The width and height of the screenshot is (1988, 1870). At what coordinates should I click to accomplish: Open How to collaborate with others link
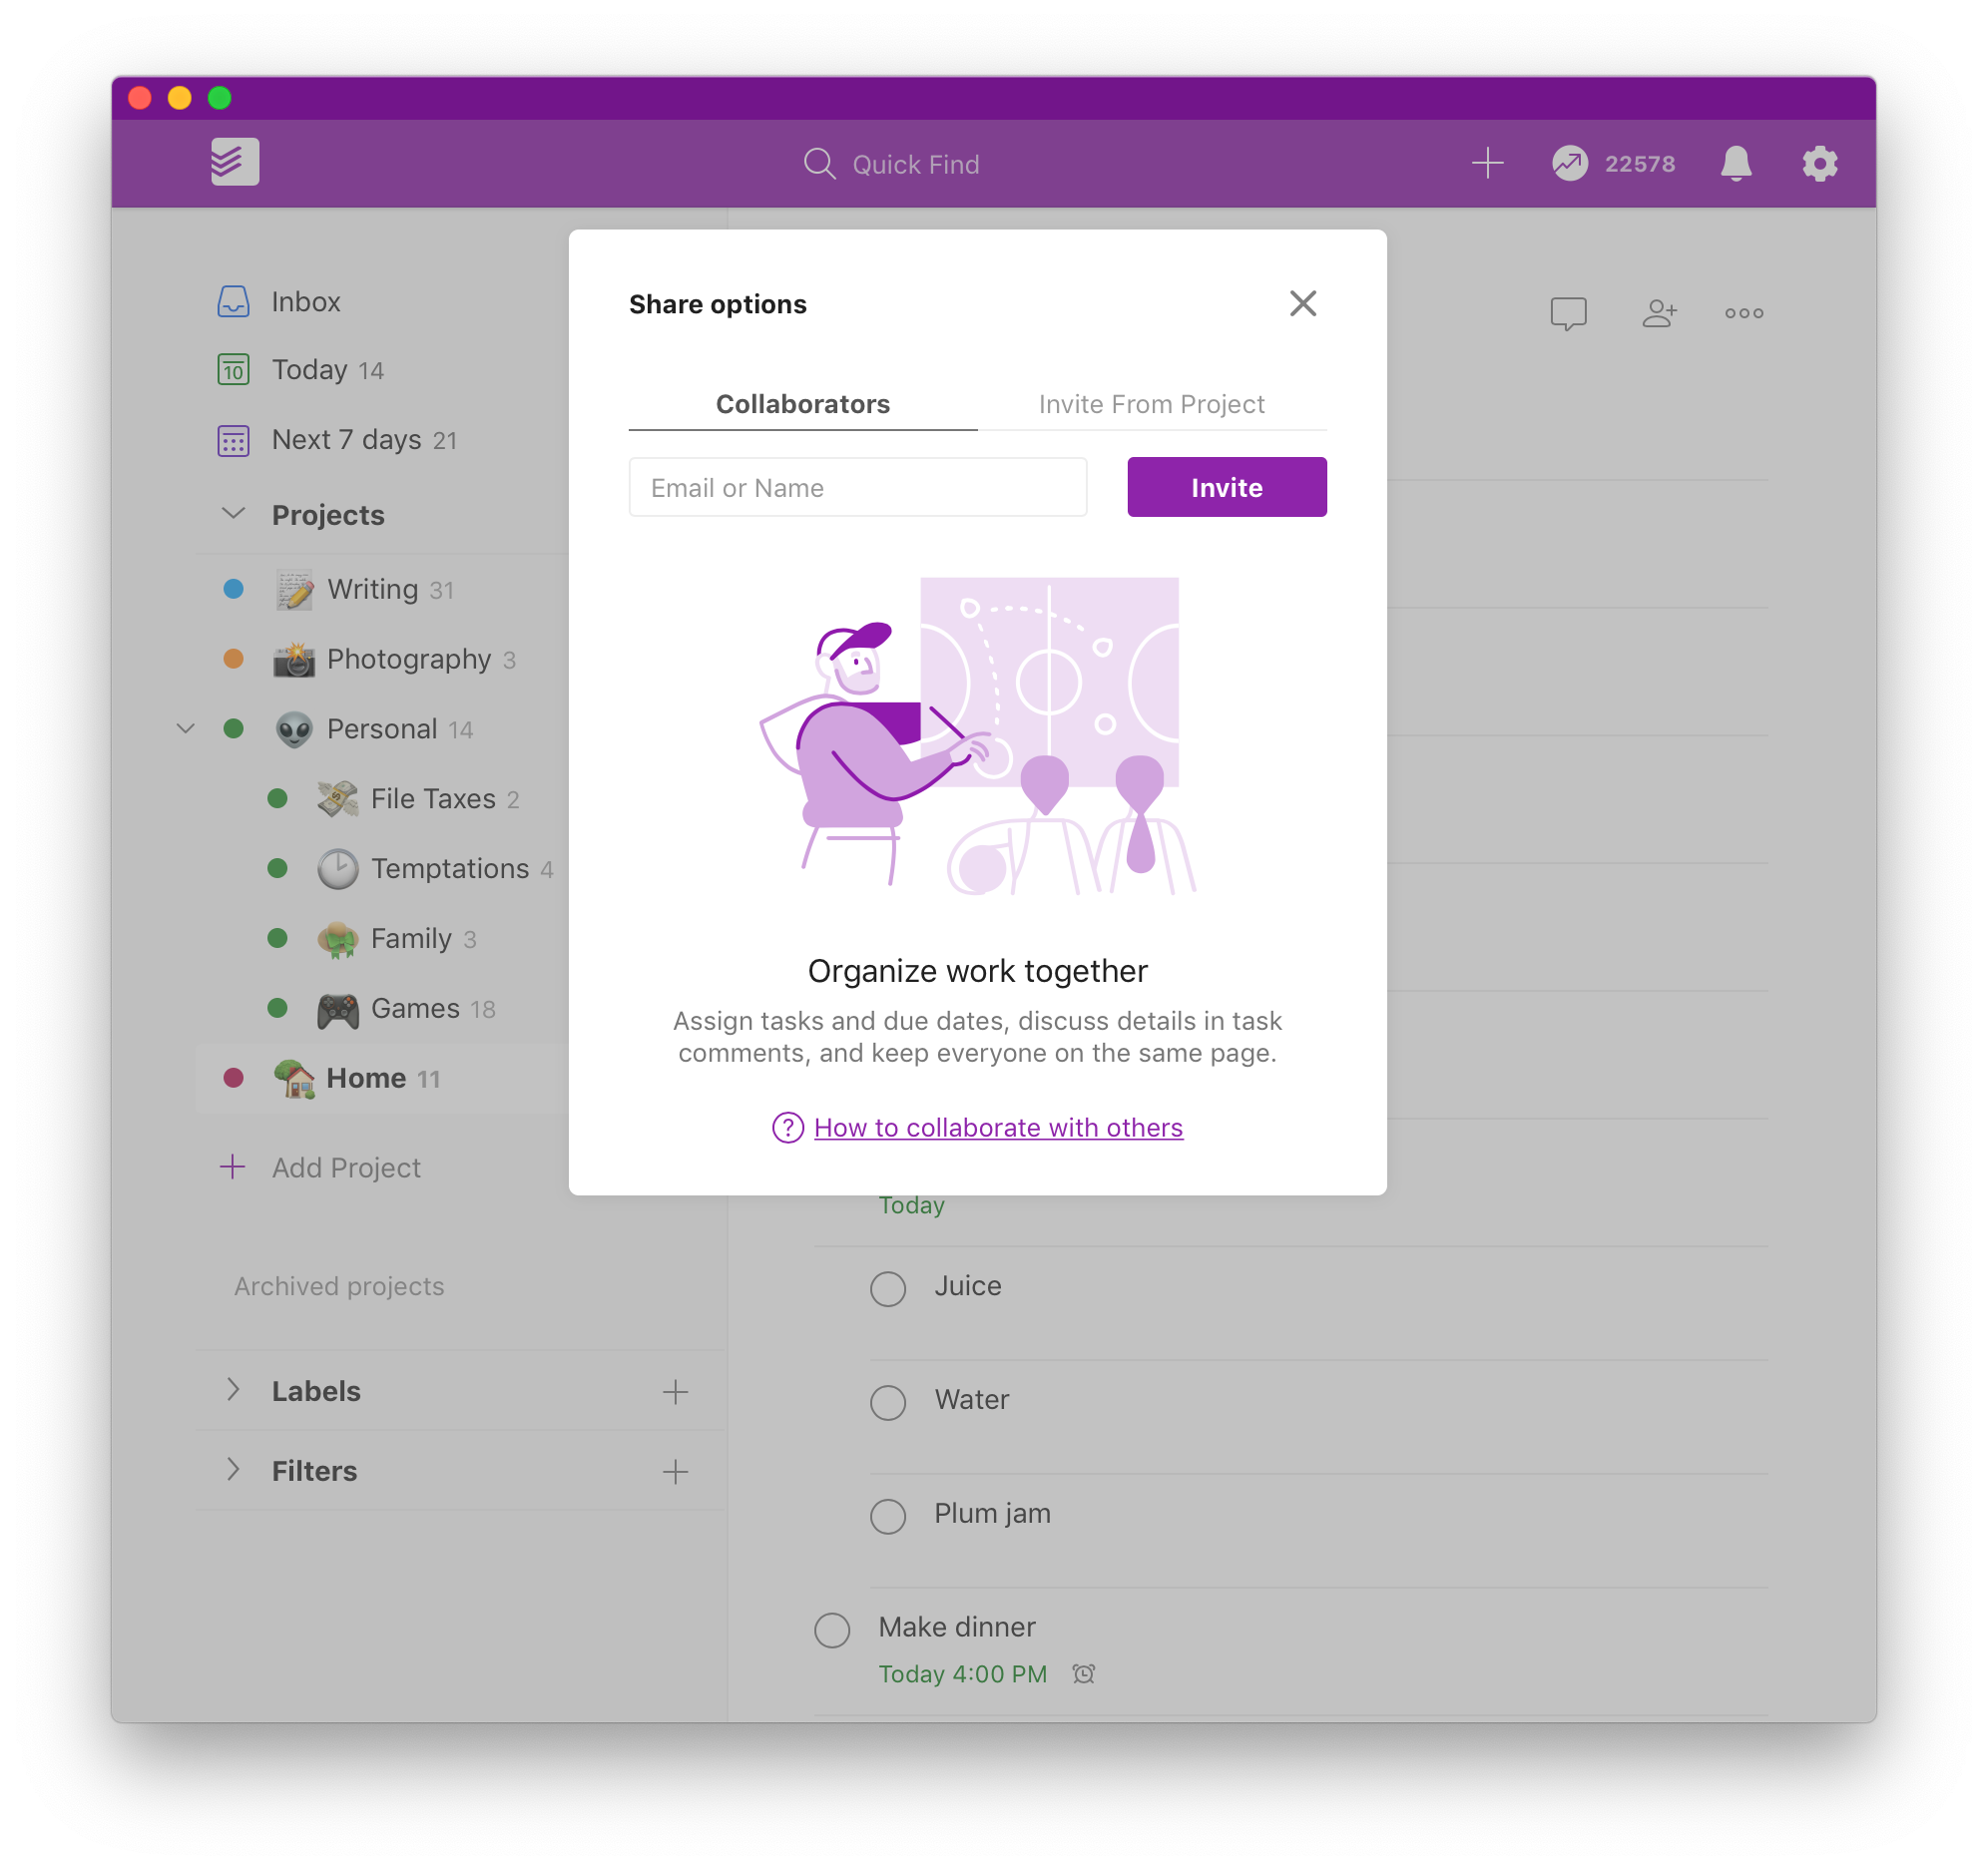998,1129
